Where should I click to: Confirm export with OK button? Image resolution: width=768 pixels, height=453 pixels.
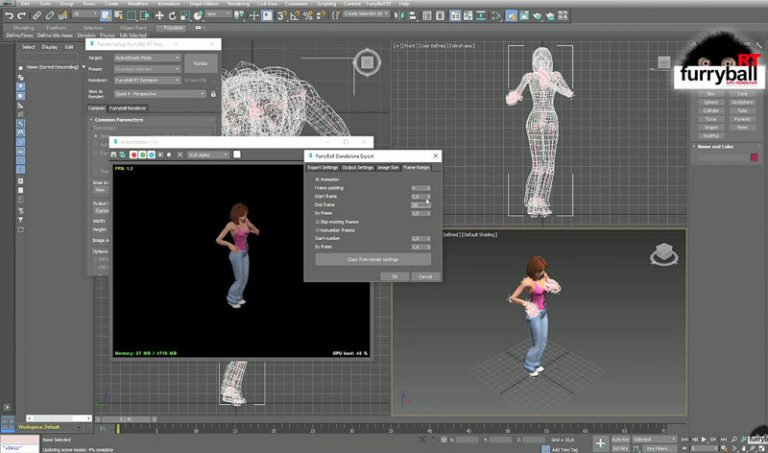pos(394,277)
